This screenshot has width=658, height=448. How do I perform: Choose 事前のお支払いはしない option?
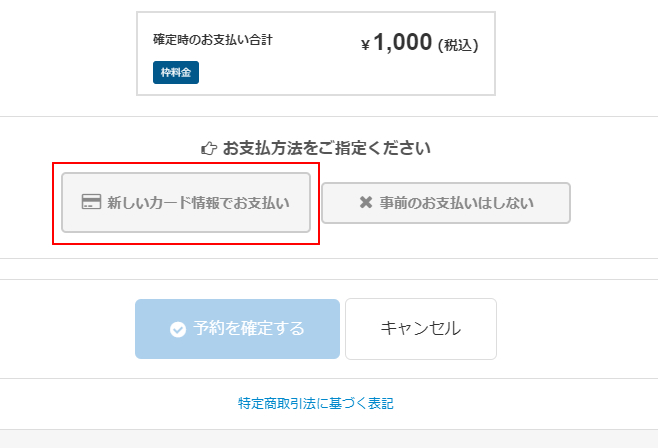pyautogui.click(x=445, y=203)
